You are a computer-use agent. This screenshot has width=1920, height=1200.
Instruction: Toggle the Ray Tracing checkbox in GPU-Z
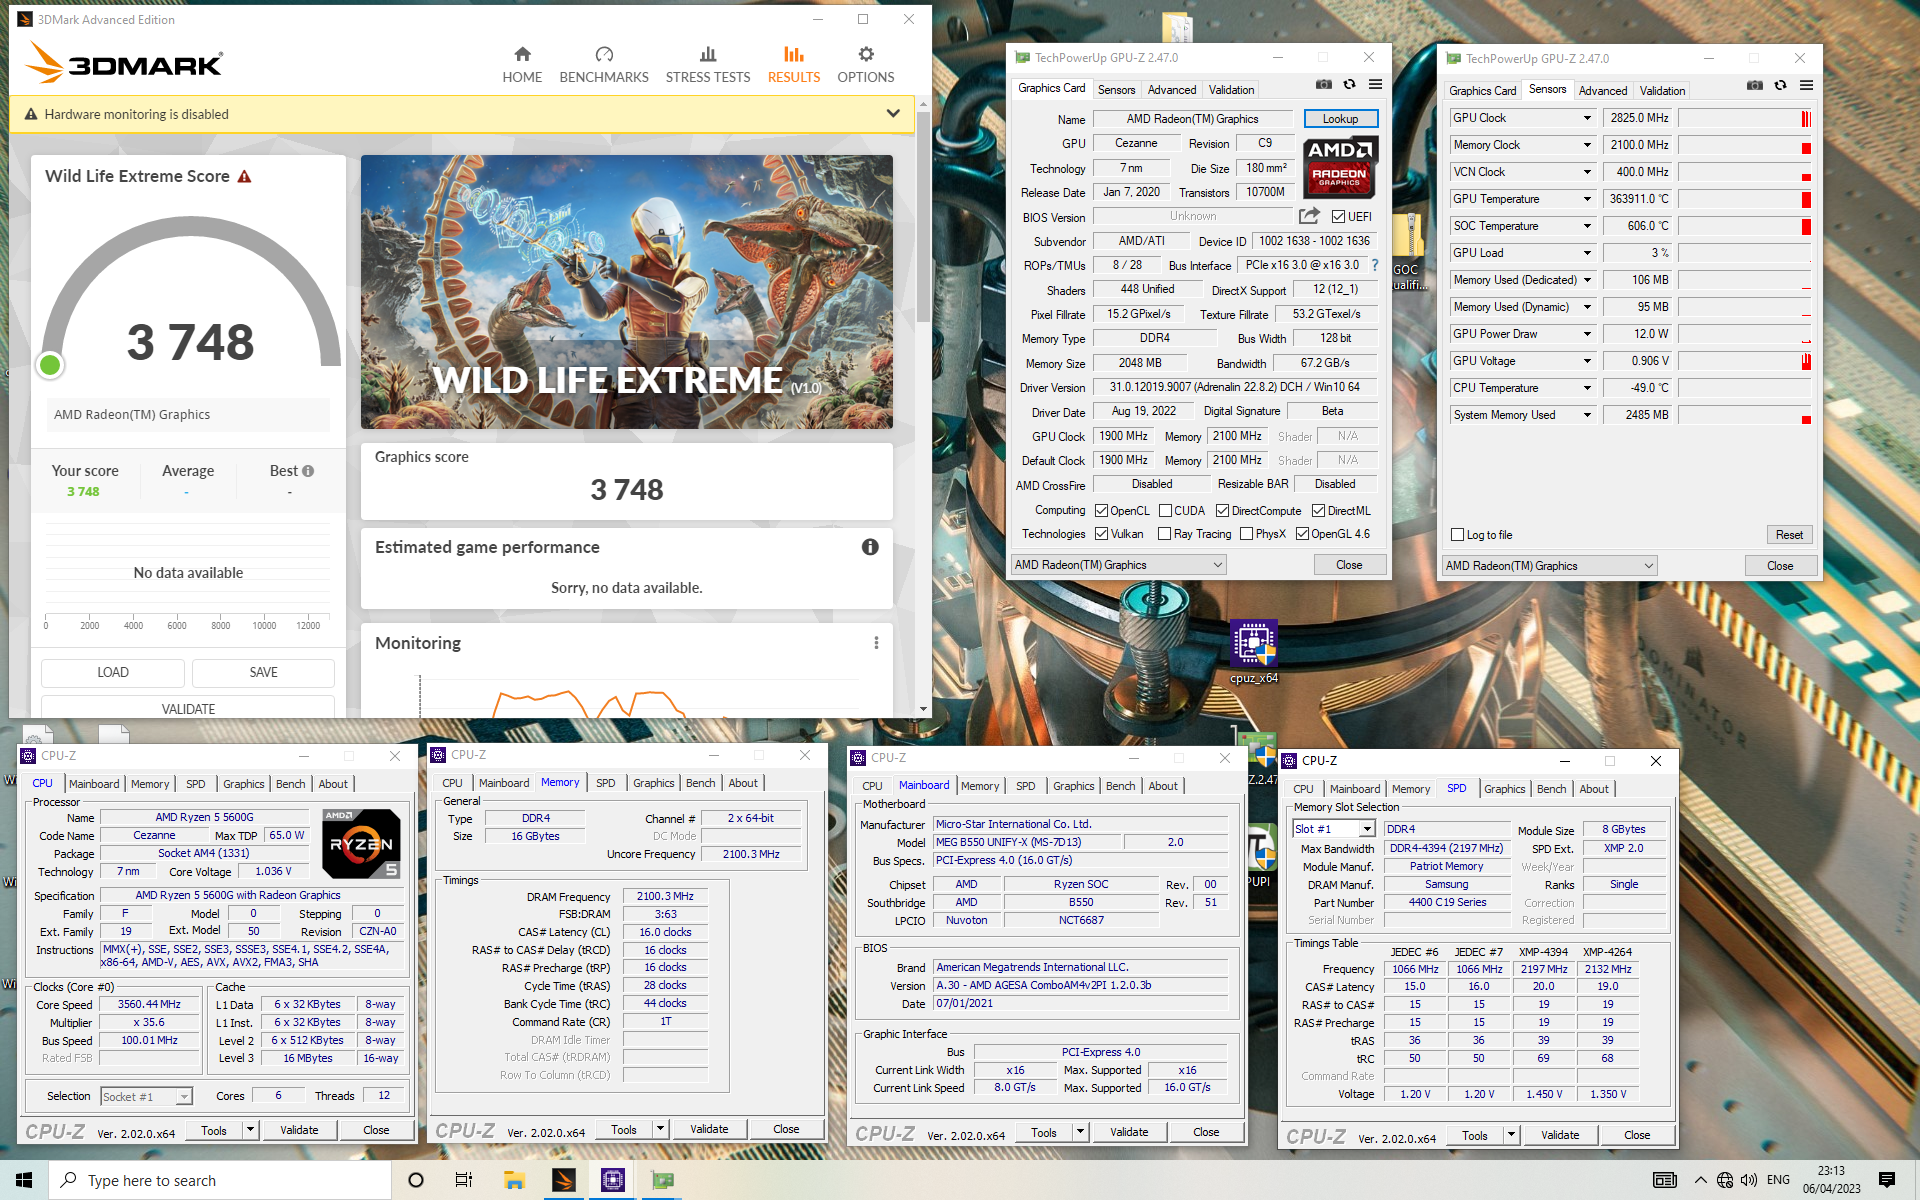(x=1164, y=534)
